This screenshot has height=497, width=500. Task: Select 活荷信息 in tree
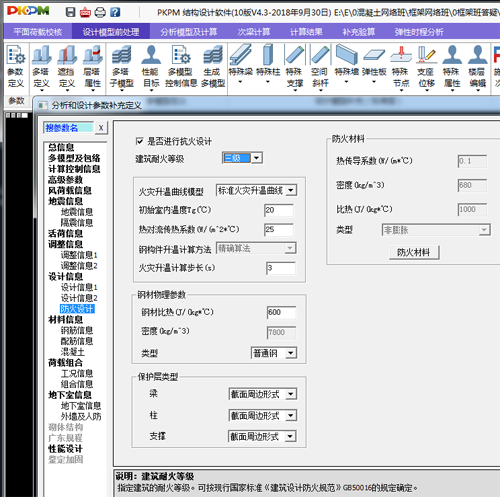coord(65,233)
